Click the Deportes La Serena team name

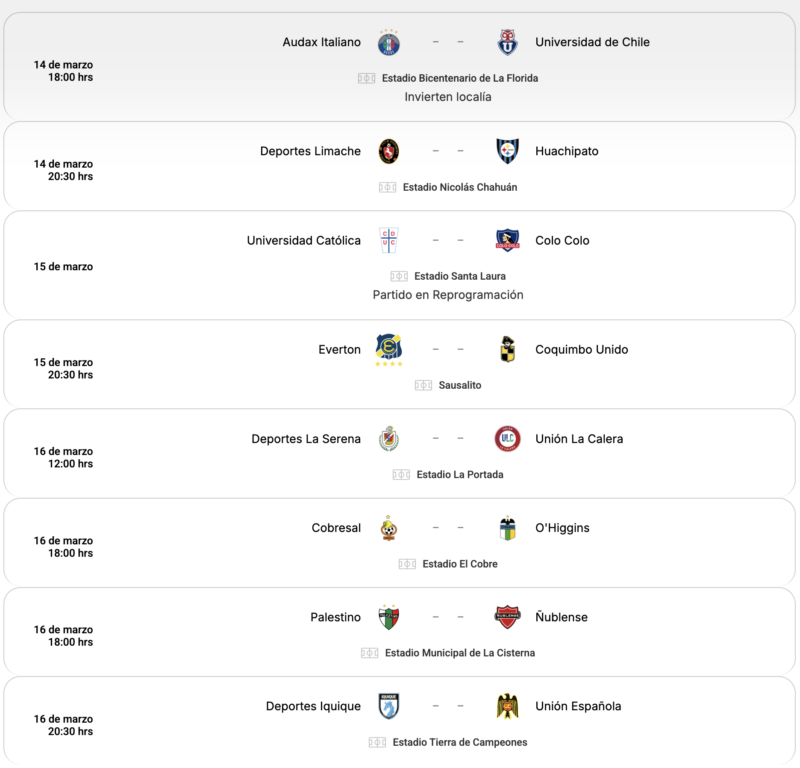point(306,439)
